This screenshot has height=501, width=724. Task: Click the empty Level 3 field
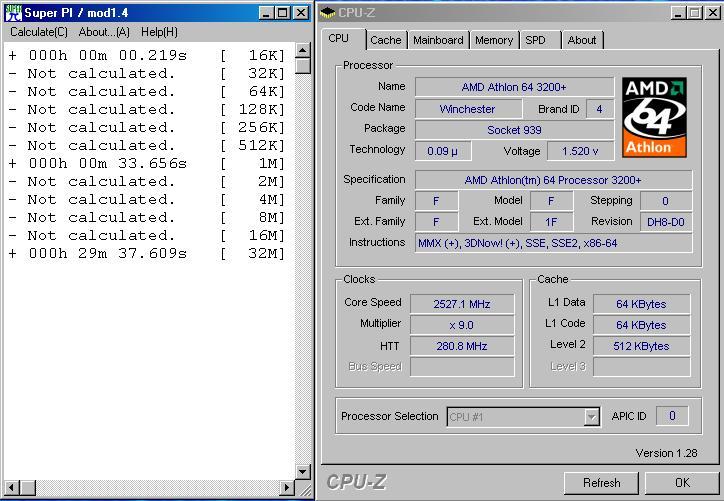point(641,367)
